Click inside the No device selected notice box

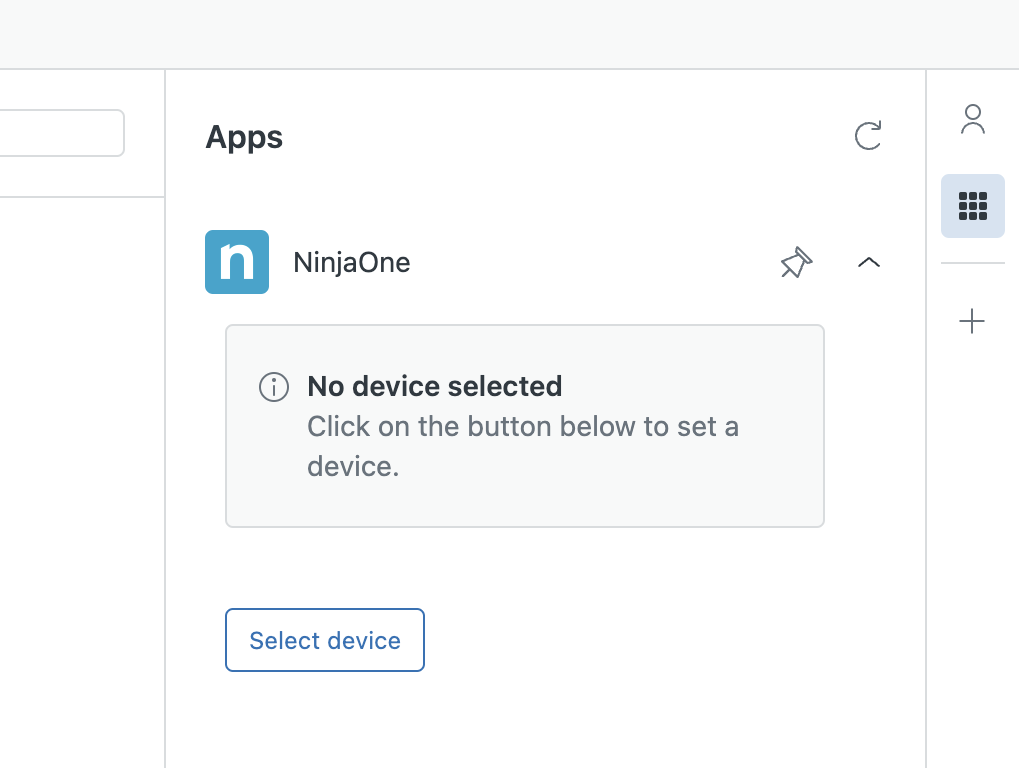(x=524, y=425)
